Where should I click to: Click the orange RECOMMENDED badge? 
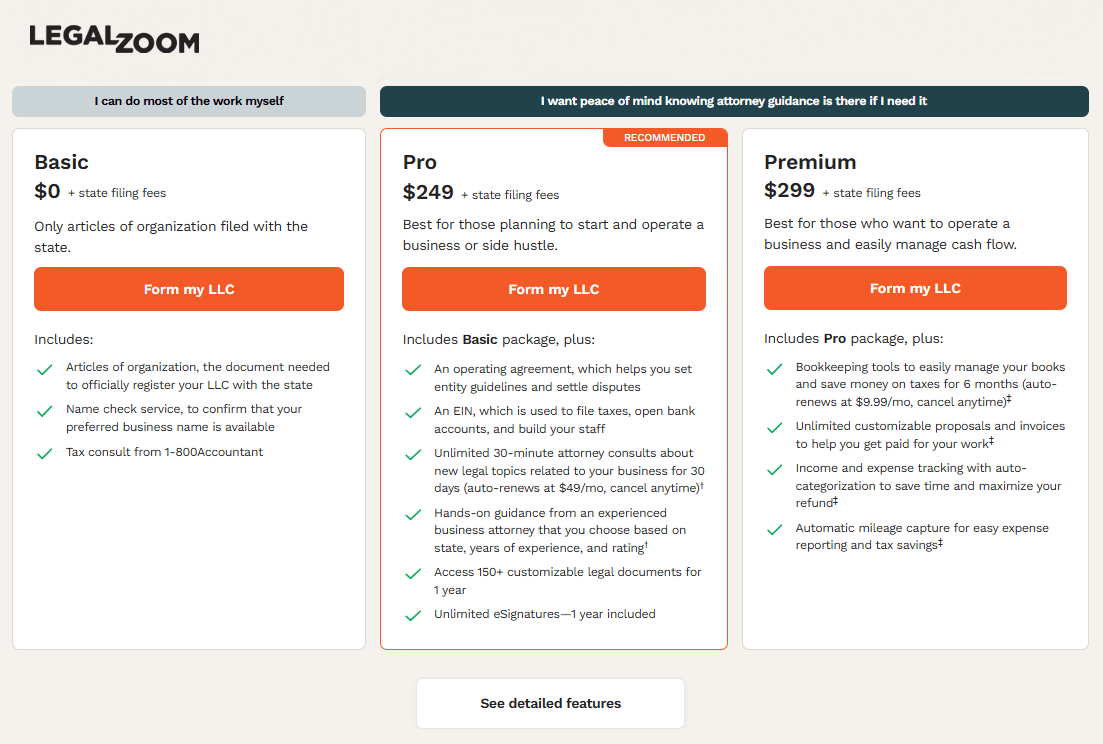pos(665,138)
